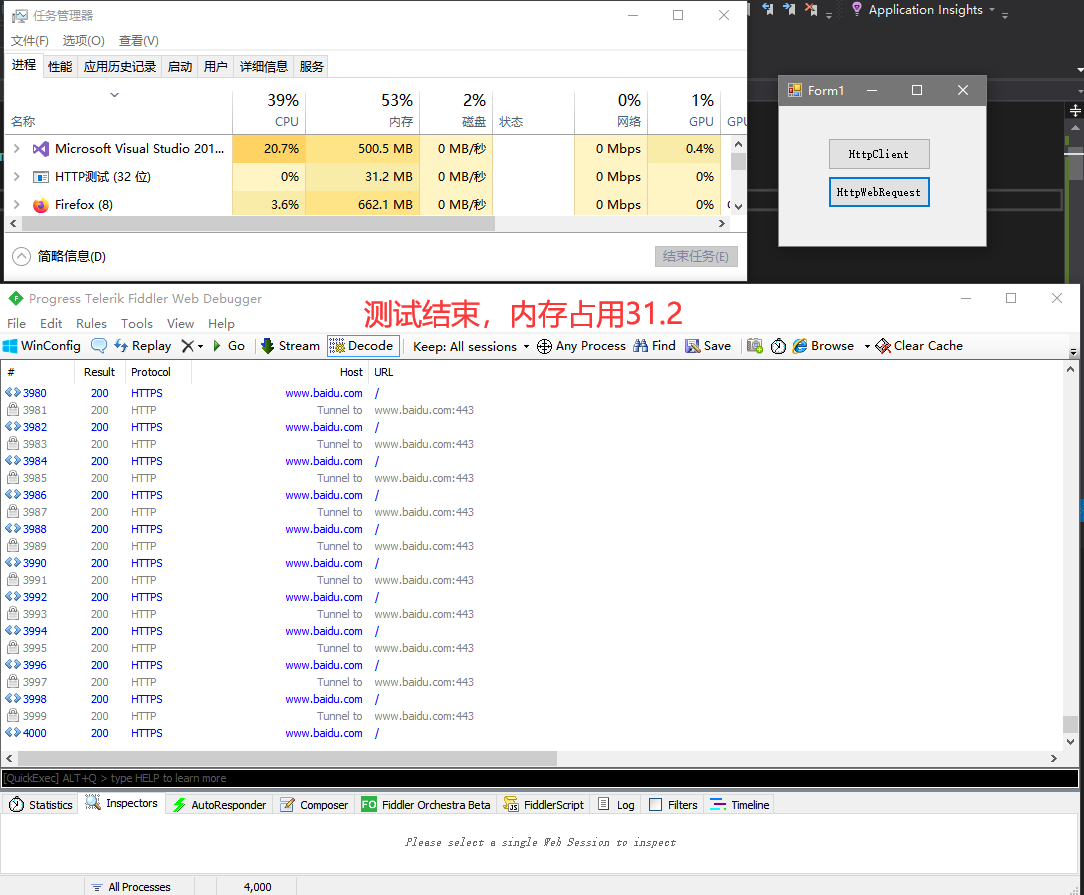Open the AutoResponder tab
The height and width of the screenshot is (895, 1084).
(x=219, y=804)
